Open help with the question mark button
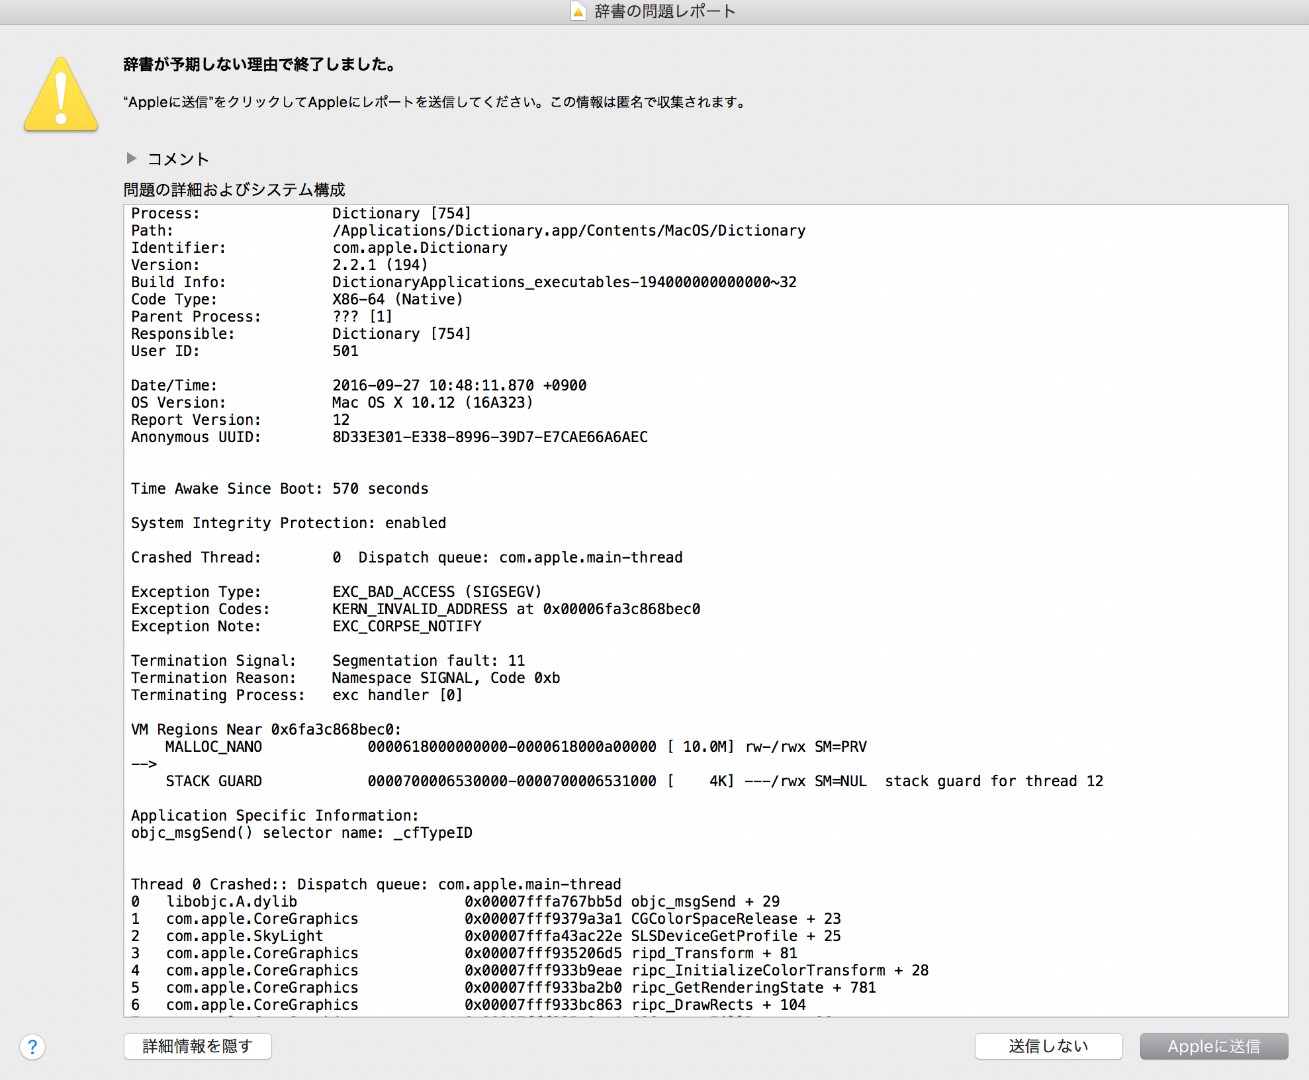The height and width of the screenshot is (1080, 1309). [32, 1046]
